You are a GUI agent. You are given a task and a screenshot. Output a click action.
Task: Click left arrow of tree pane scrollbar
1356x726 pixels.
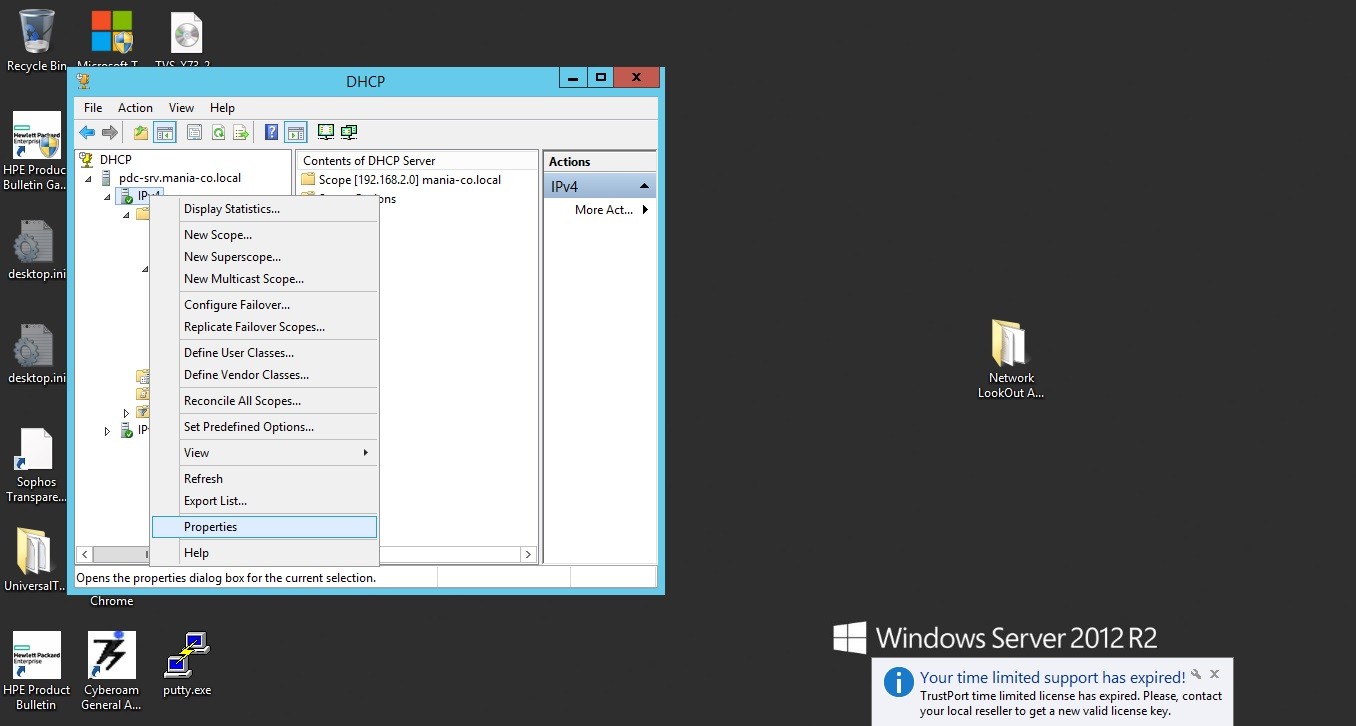point(85,554)
